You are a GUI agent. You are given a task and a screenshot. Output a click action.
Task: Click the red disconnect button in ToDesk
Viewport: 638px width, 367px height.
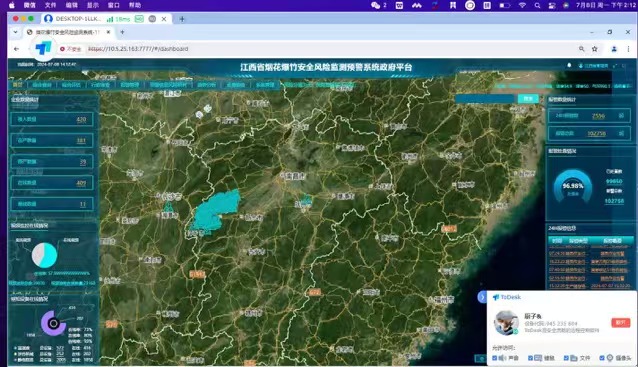pos(621,322)
